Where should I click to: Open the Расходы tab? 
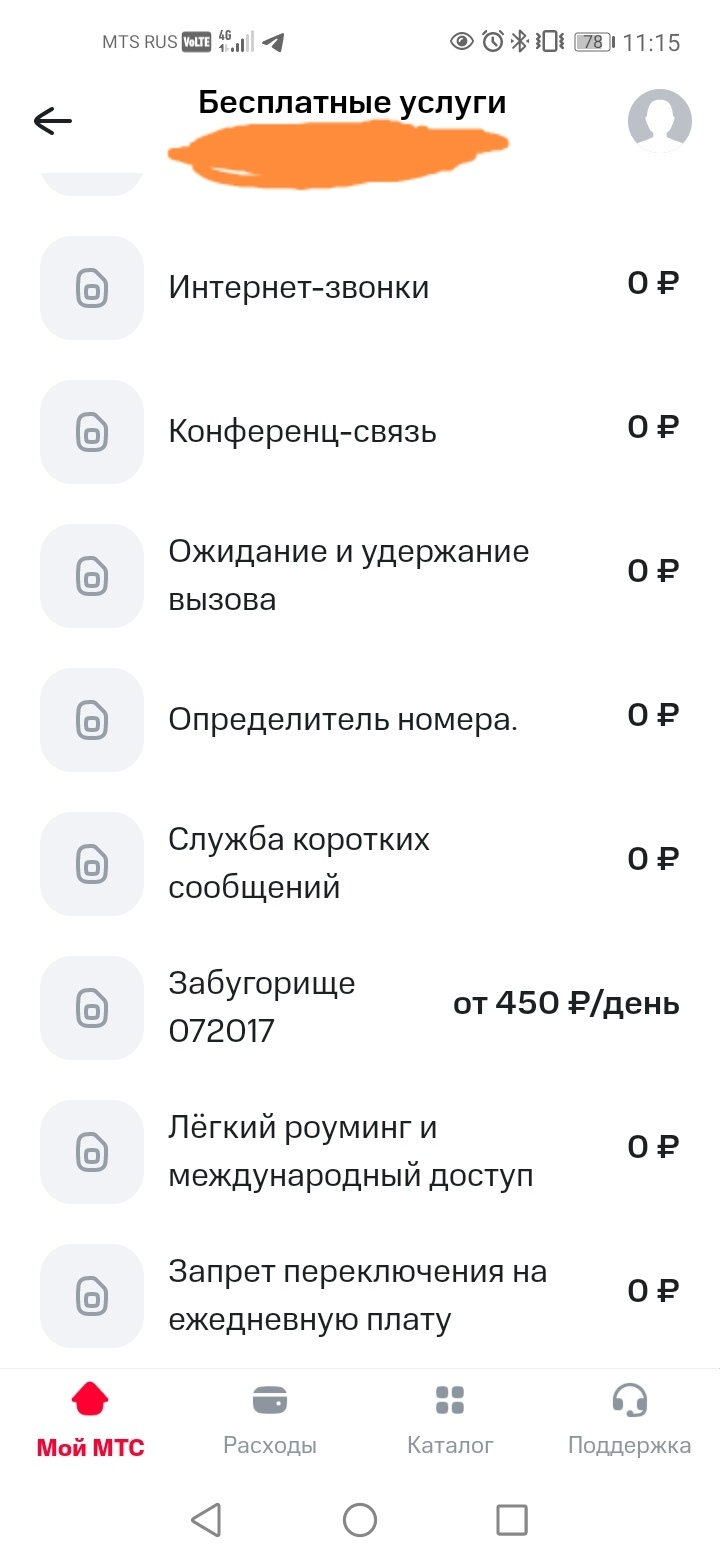coord(270,1420)
